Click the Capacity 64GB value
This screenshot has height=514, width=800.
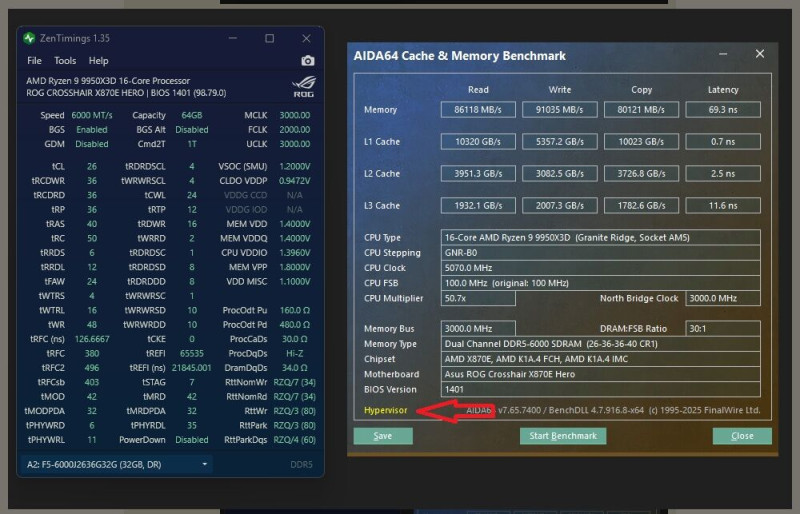192,115
